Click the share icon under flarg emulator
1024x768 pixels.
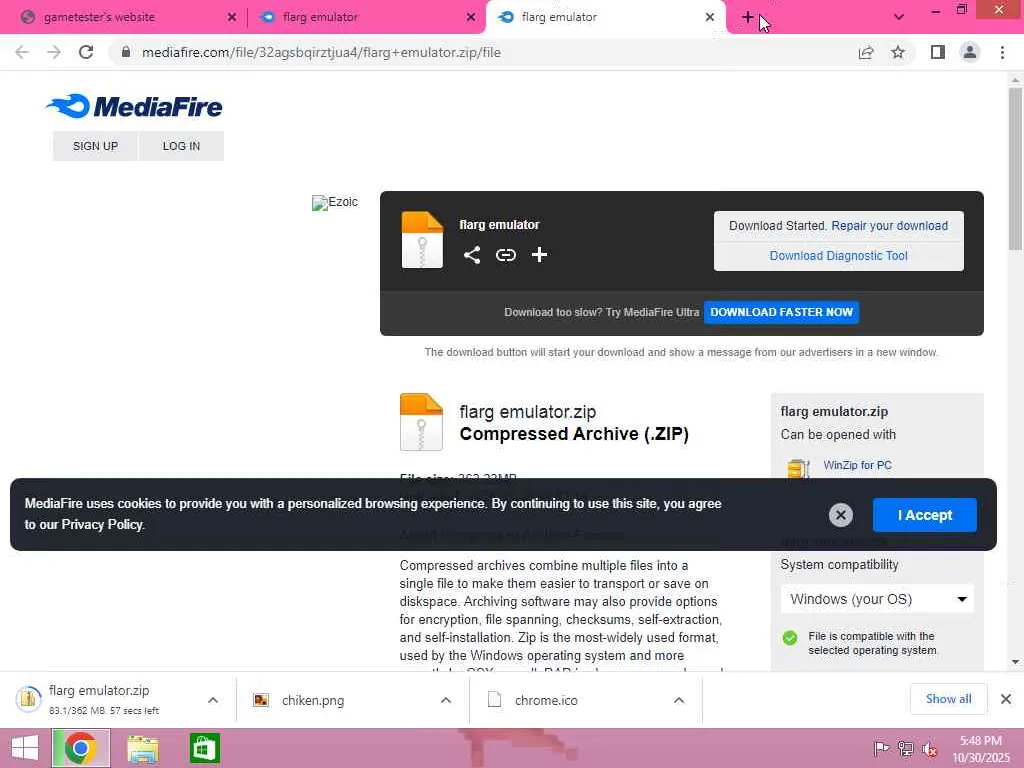coord(472,255)
